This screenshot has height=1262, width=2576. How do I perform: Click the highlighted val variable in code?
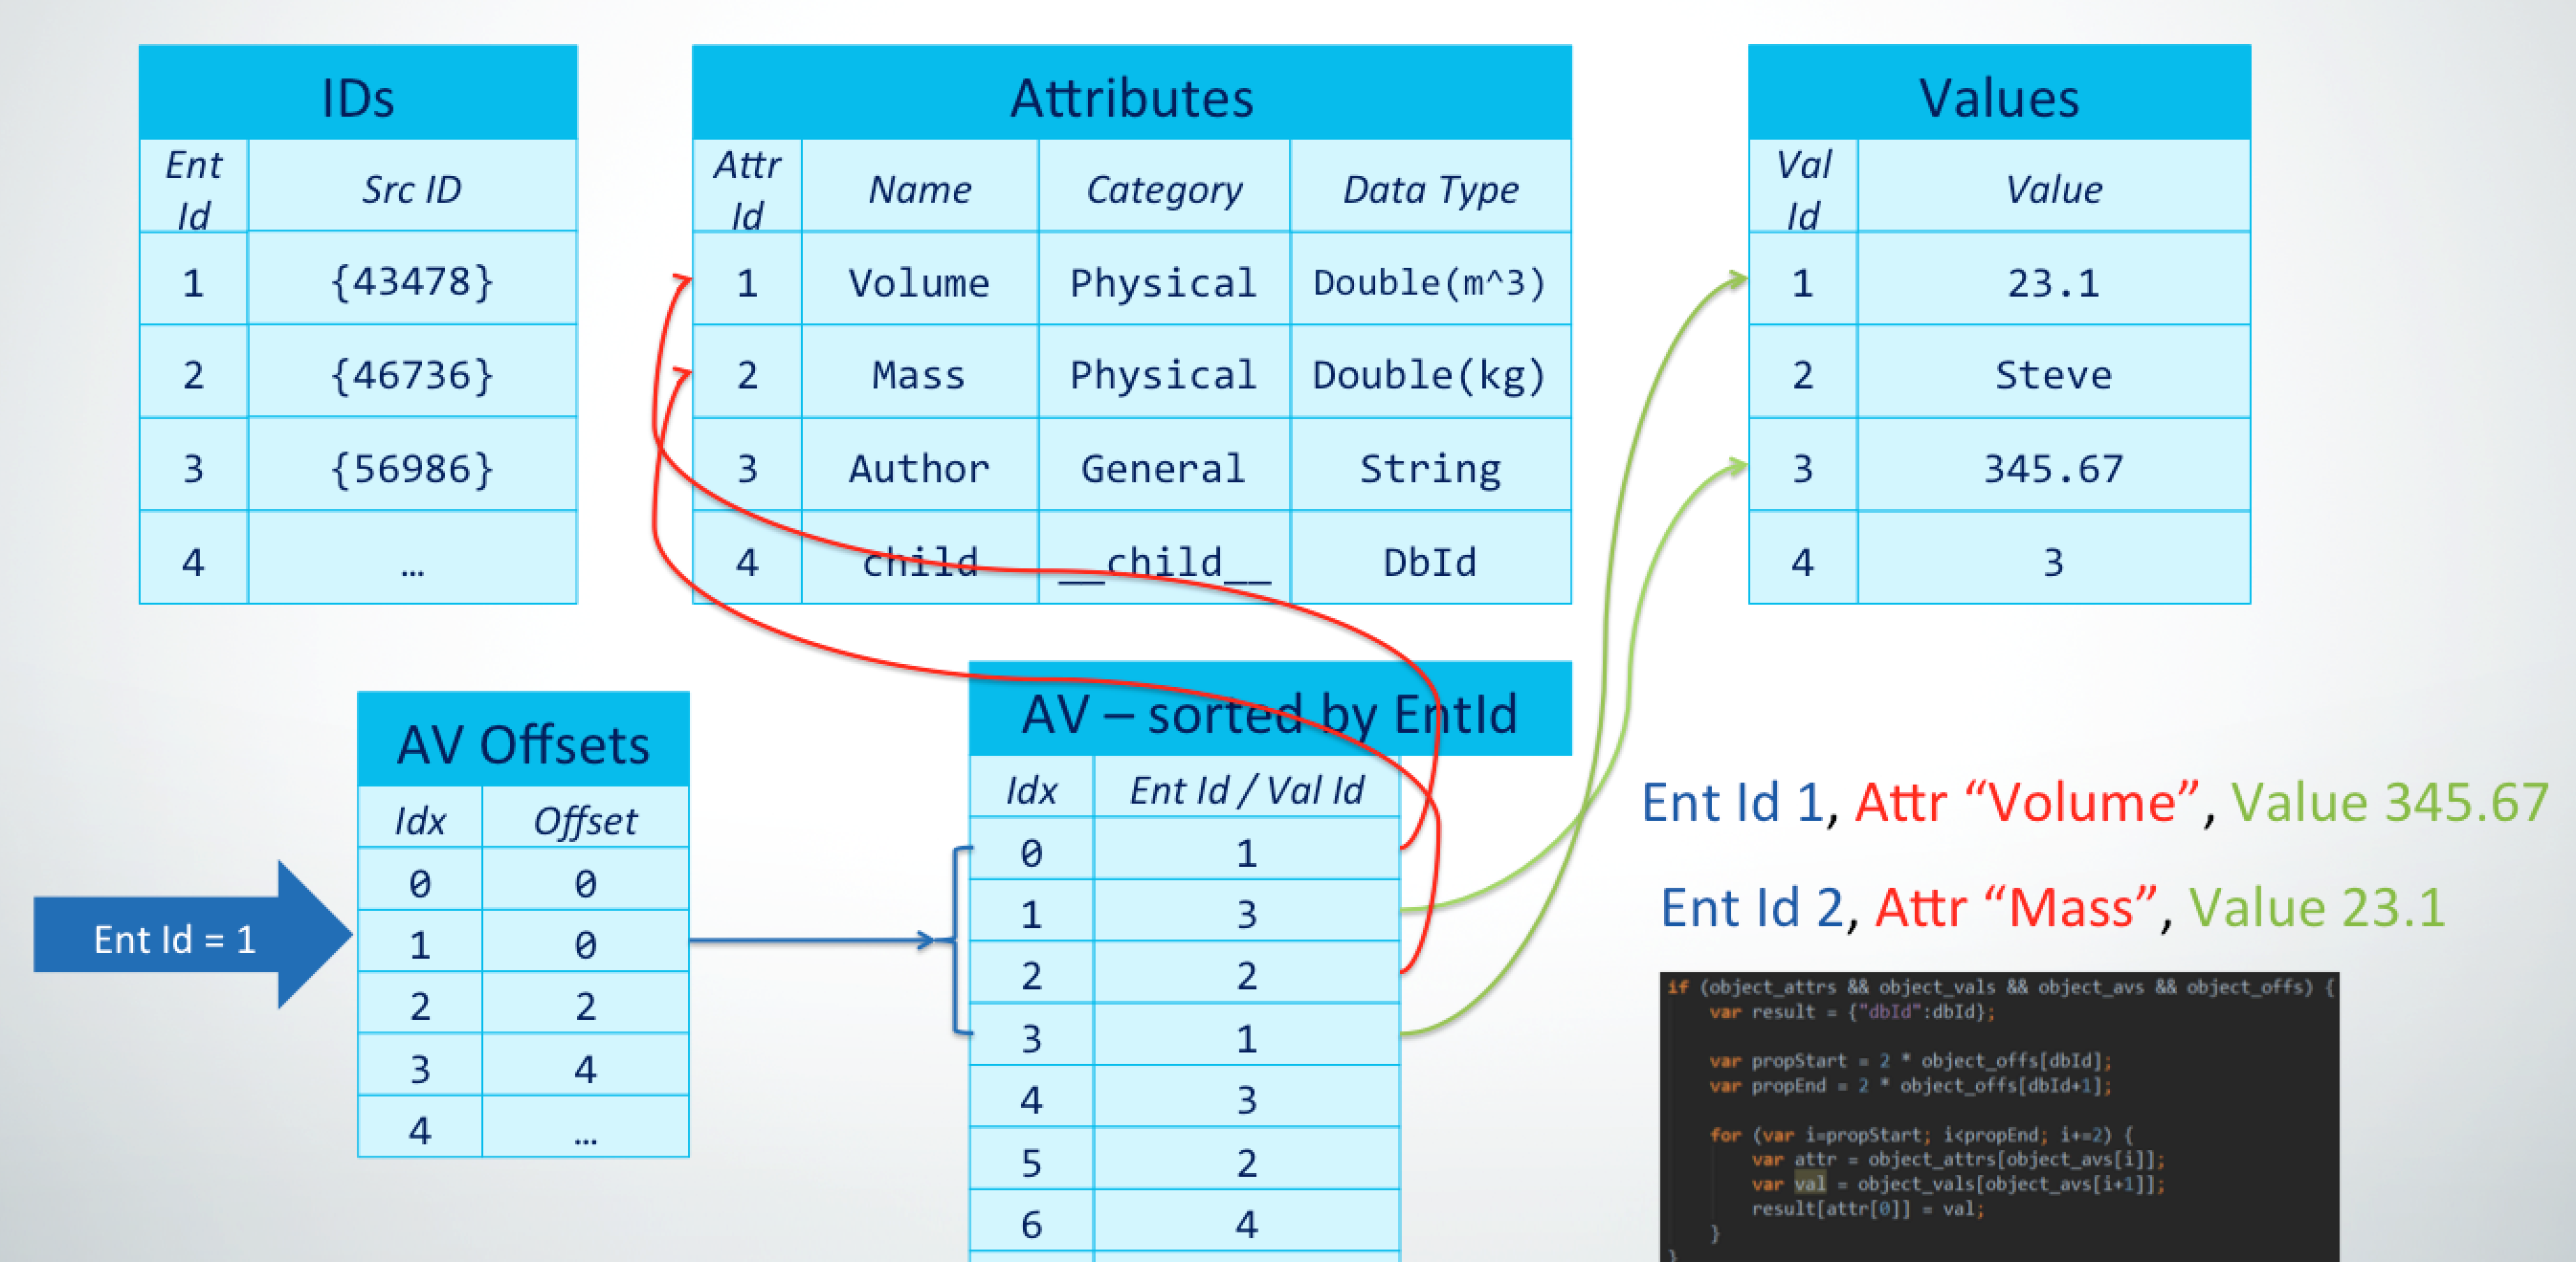click(1810, 1184)
